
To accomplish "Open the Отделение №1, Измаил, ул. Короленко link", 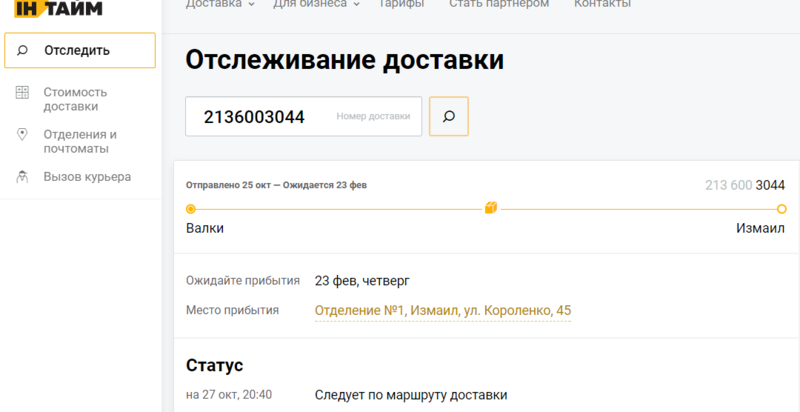I will point(442,311).
